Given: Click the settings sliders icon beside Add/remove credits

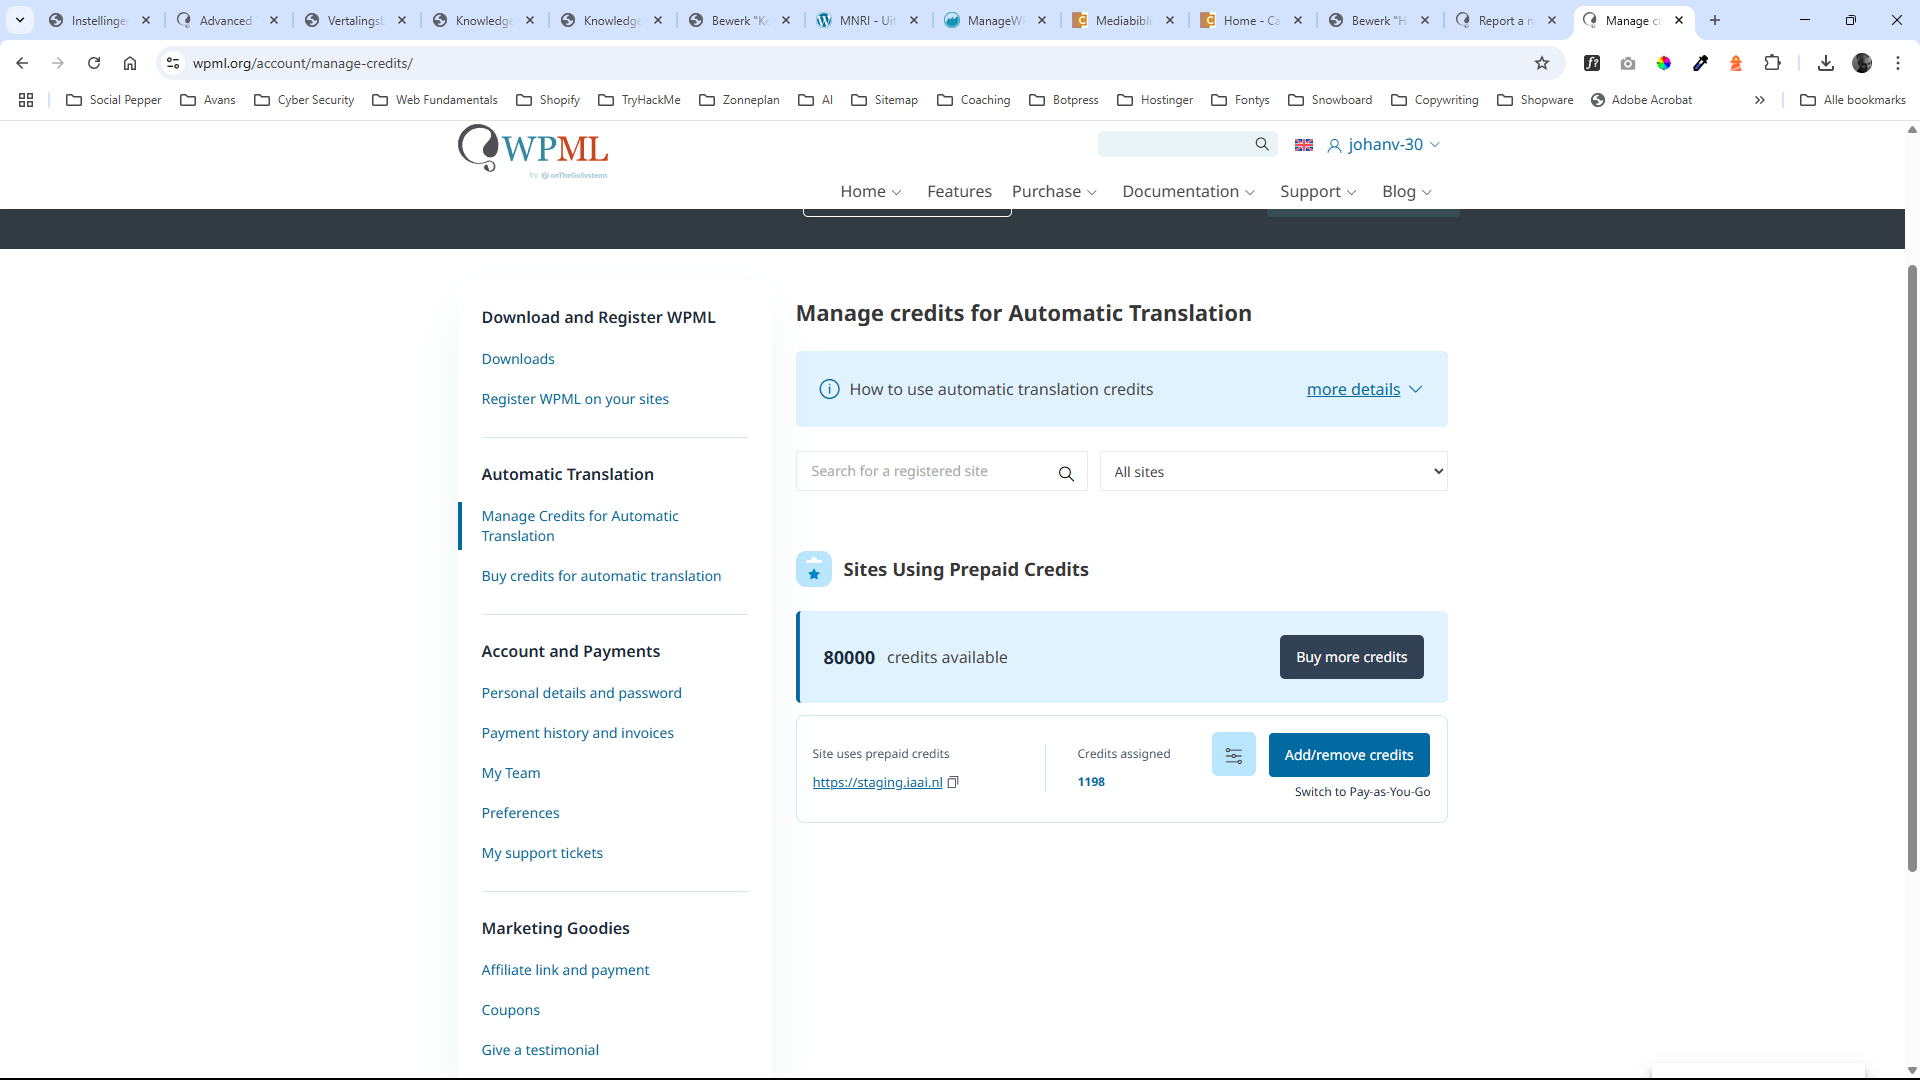Looking at the screenshot, I should pos(1233,755).
